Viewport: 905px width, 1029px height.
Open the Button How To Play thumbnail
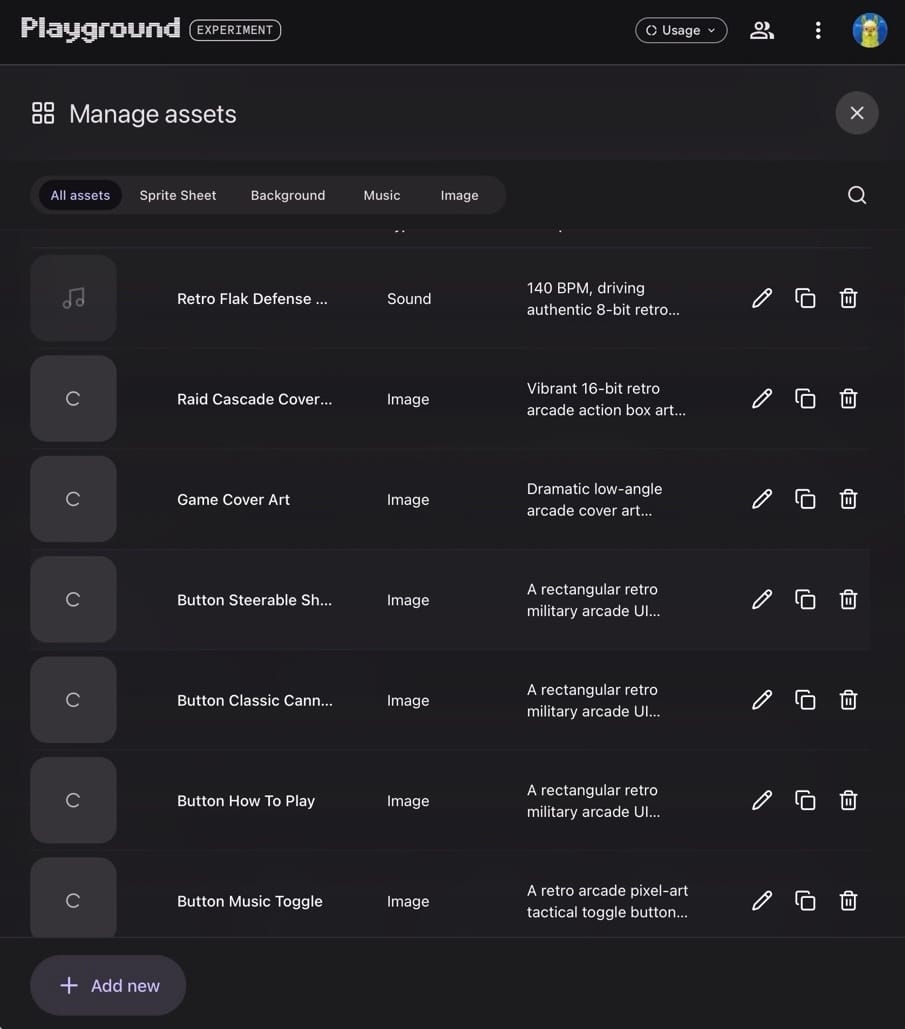pos(74,800)
